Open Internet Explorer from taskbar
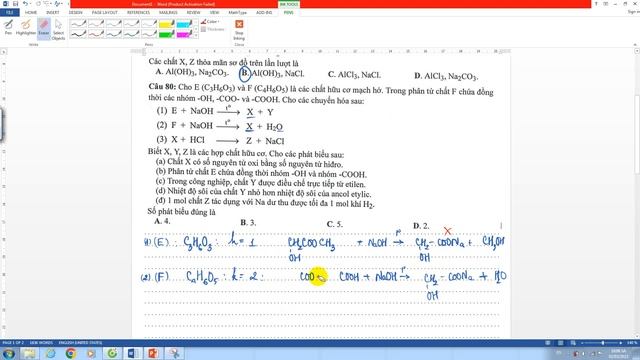The width and height of the screenshot is (640, 360). coord(50,353)
